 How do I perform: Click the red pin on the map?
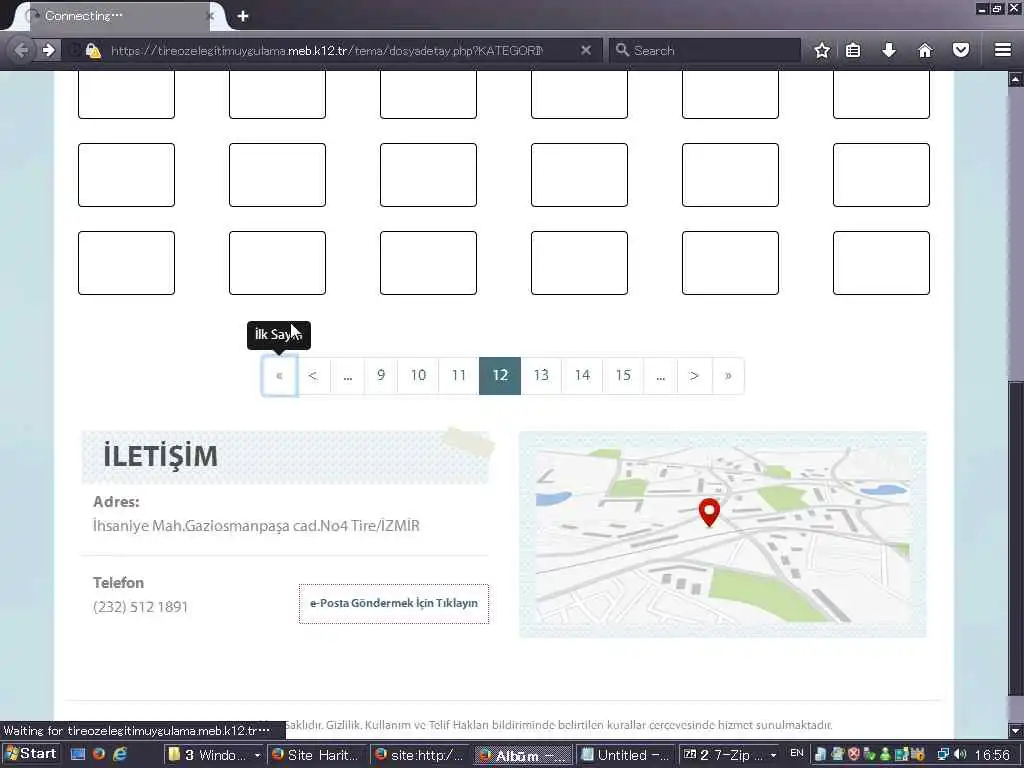[709, 511]
